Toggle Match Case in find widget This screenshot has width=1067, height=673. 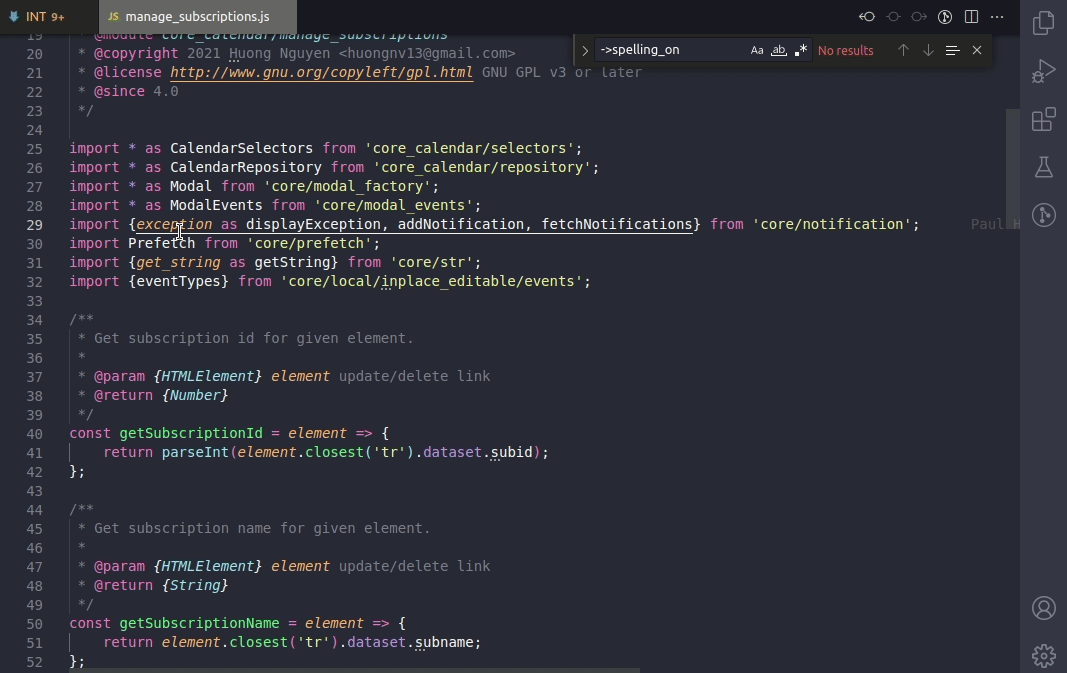tap(757, 50)
